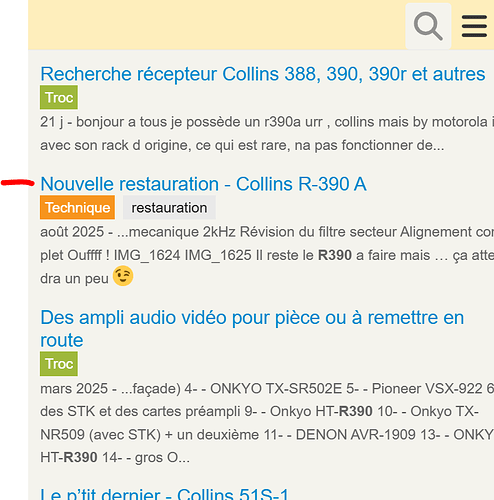
Task: Open the 'Collins 51S-1' topic link
Action: tap(164, 494)
